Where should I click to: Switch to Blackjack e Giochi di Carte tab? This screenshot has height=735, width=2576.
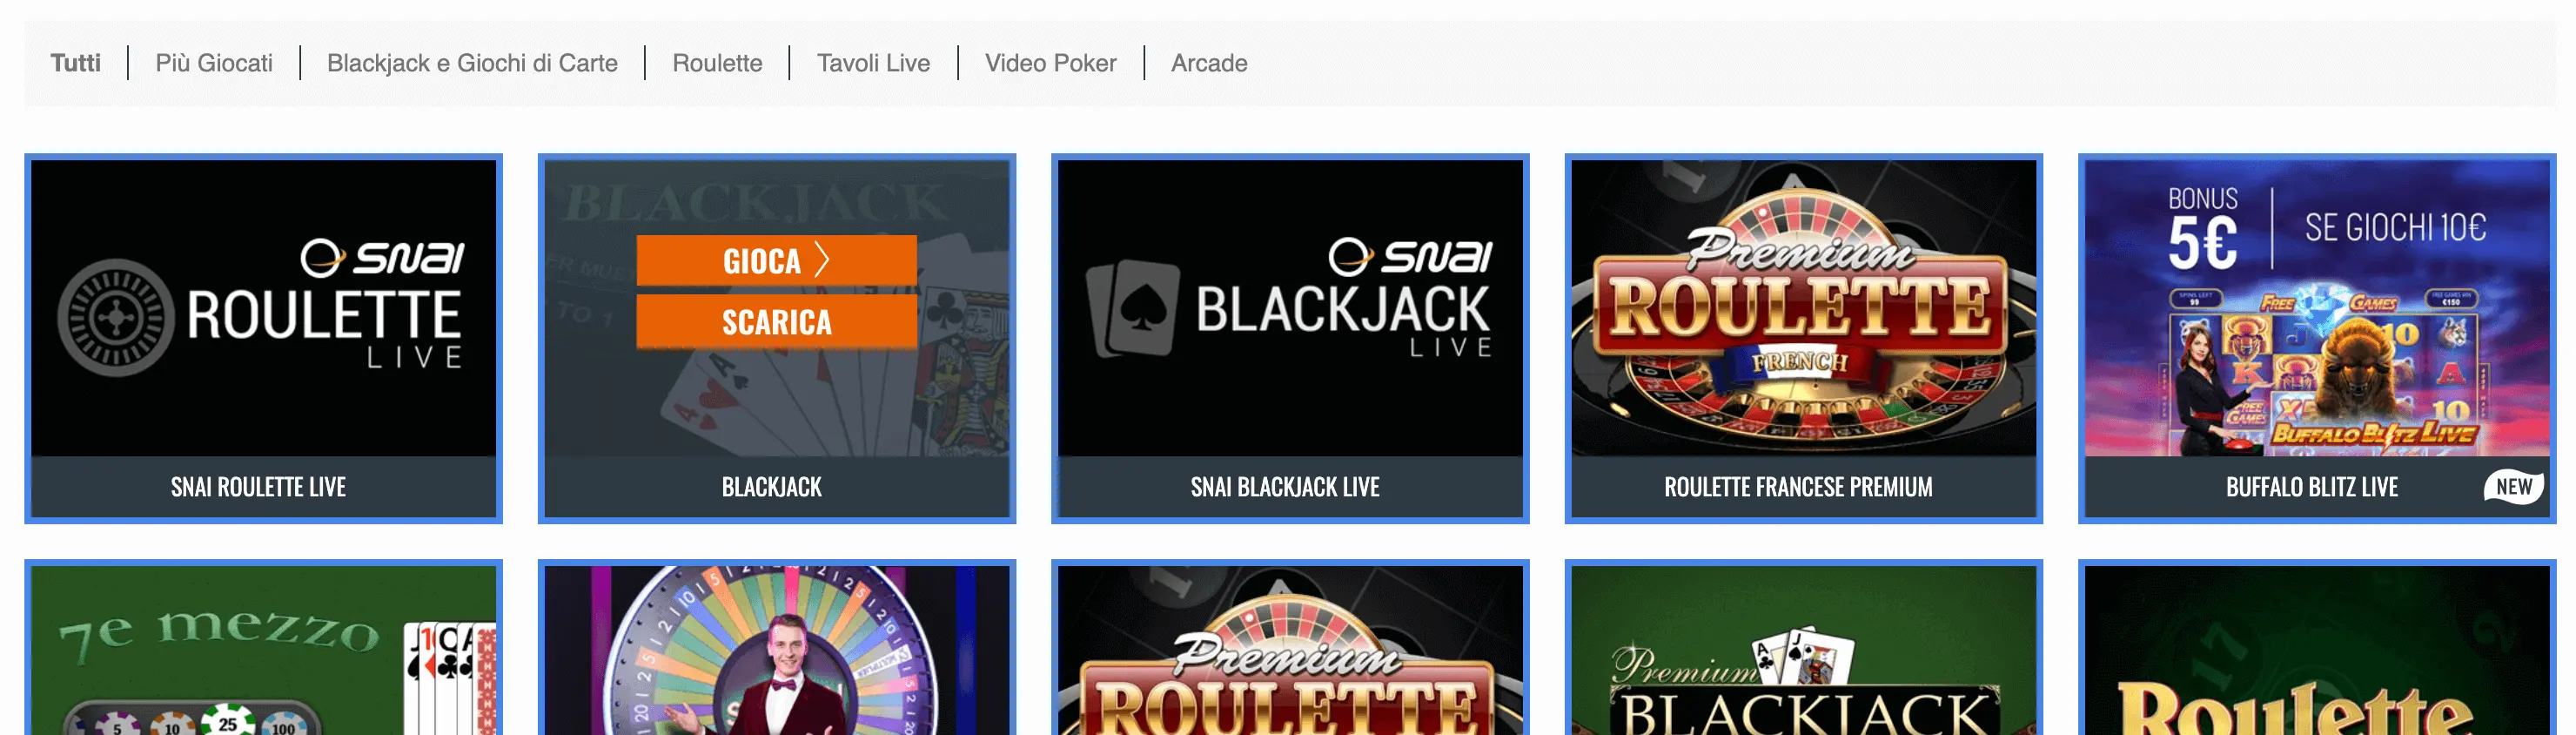(472, 63)
